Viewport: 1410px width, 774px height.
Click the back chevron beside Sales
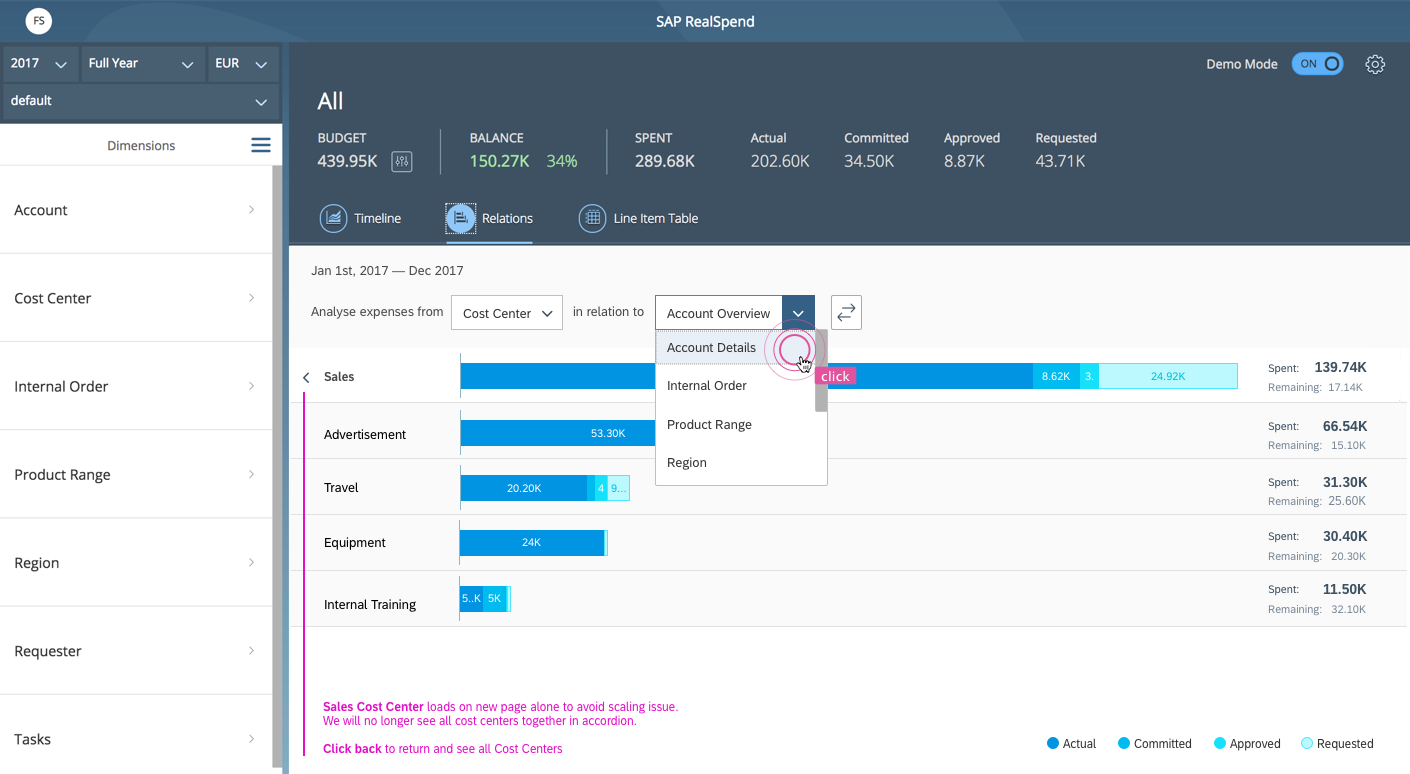coord(306,377)
